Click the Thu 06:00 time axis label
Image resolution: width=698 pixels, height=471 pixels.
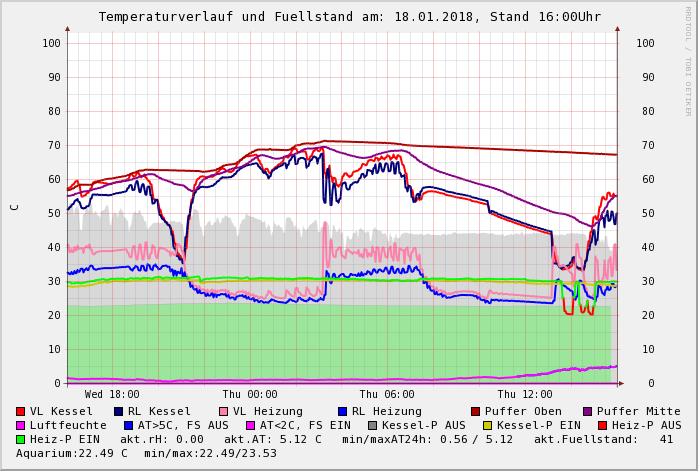(387, 395)
